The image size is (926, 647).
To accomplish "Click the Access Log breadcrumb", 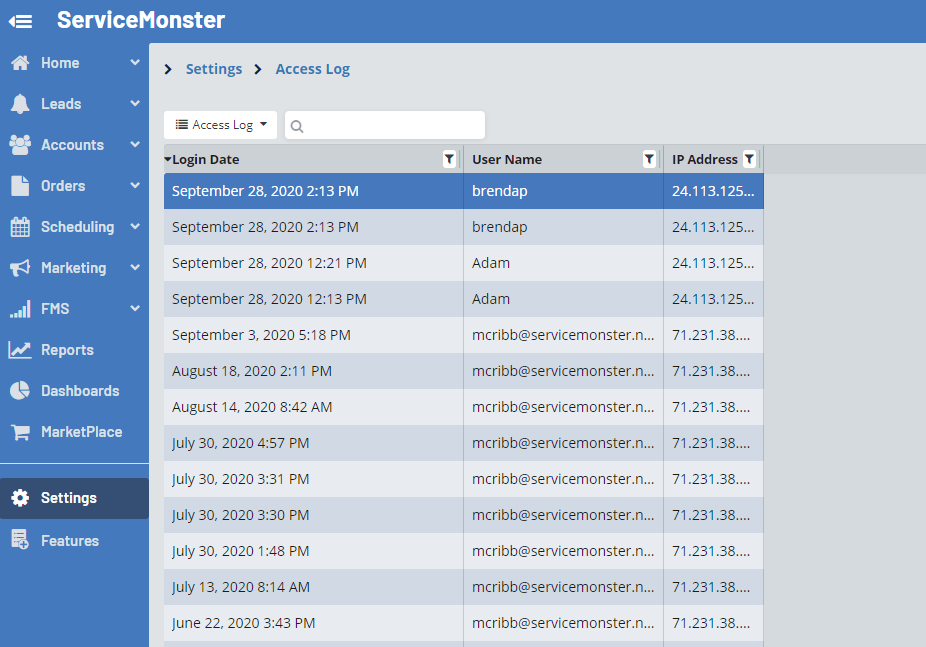I will 313,68.
